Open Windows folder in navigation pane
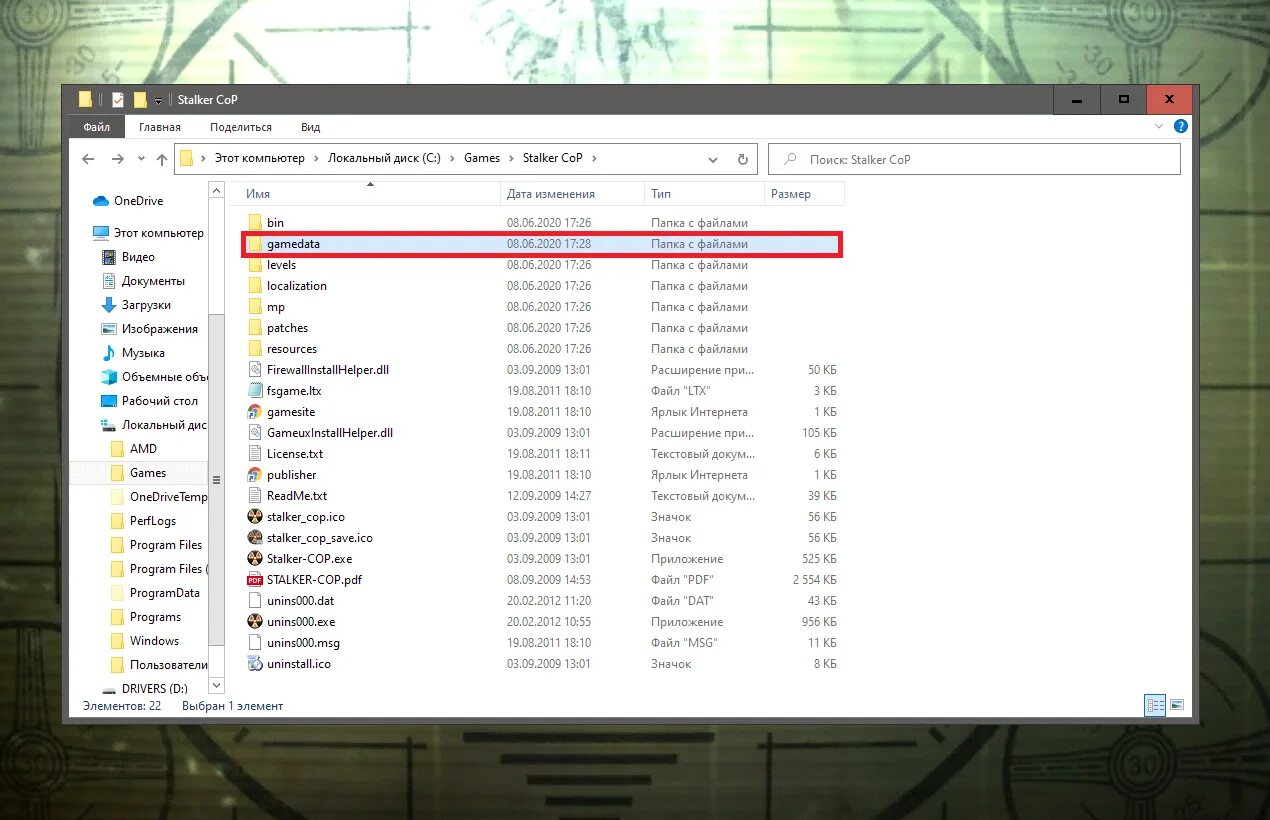 145,641
